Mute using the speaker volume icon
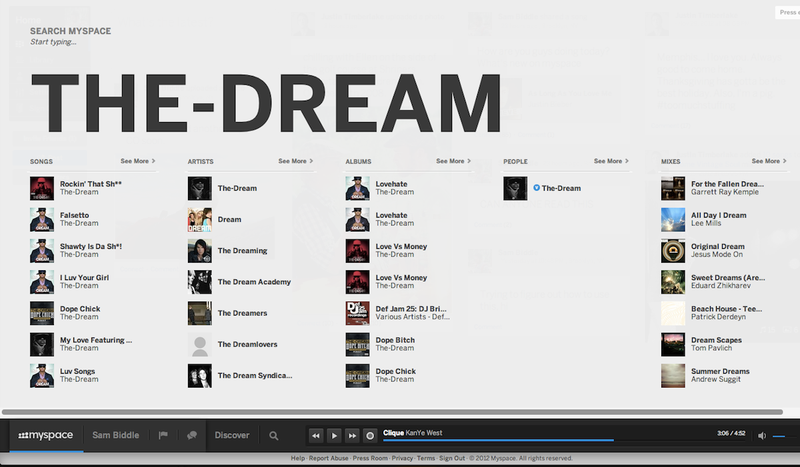Screen dimensions: 800x467 pyautogui.click(x=762, y=435)
